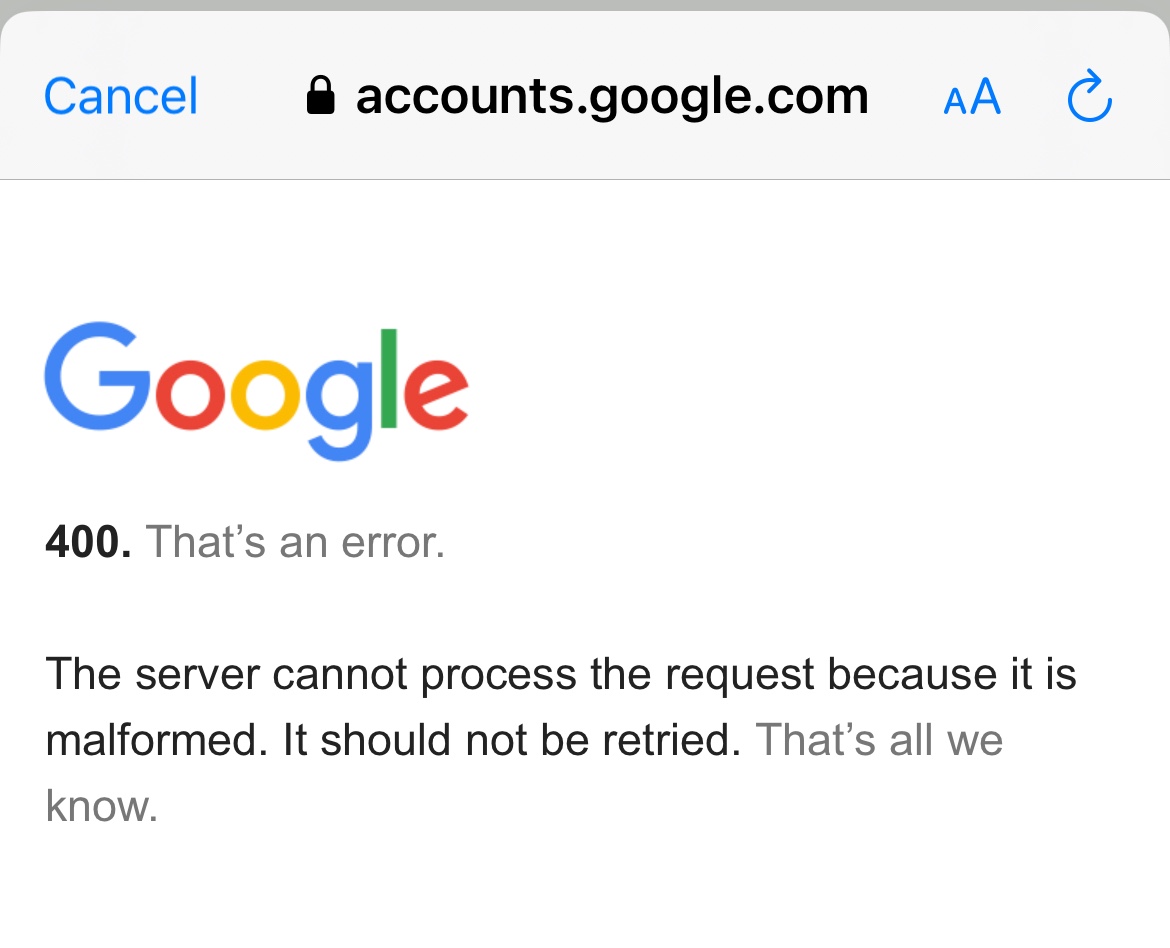The image size is (1170, 948).
Task: Click the "server cannot process the request" line
Action: [x=560, y=674]
